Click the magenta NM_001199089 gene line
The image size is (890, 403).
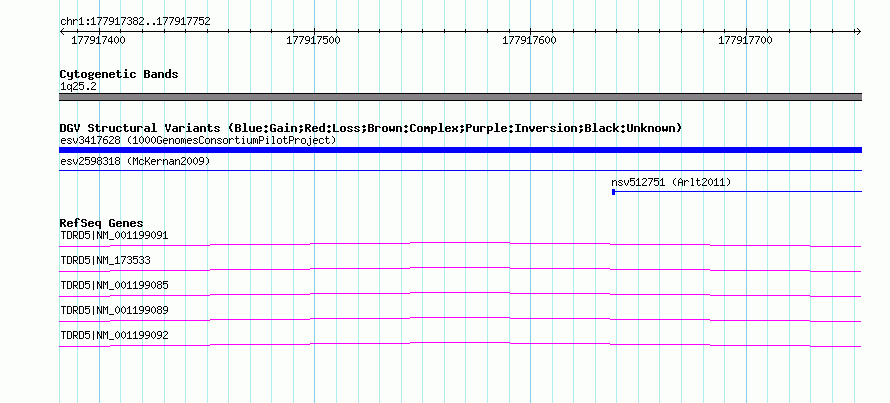(460, 318)
